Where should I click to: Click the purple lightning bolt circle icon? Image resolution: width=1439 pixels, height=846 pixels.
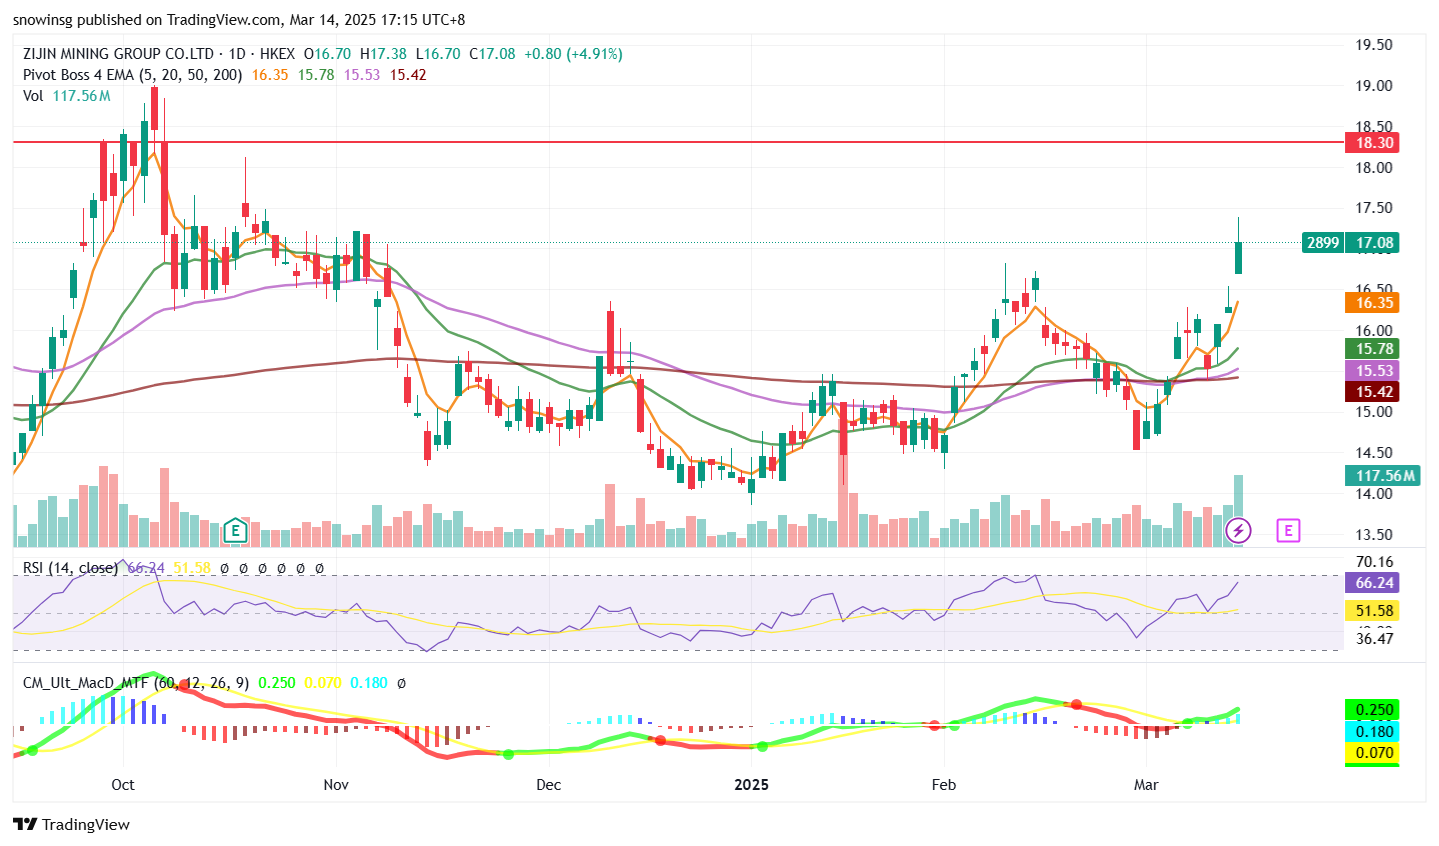pos(1239,530)
